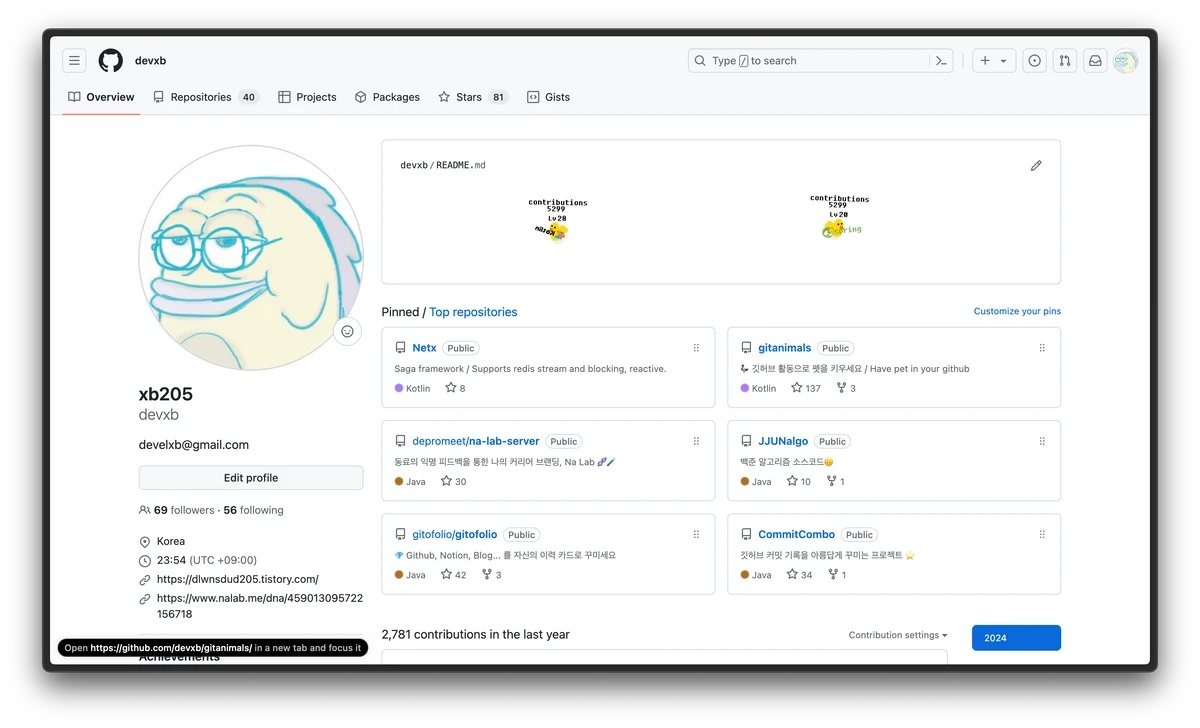This screenshot has height=728, width=1200.
Task: View Netx stargazers star count 8
Action: pos(455,388)
